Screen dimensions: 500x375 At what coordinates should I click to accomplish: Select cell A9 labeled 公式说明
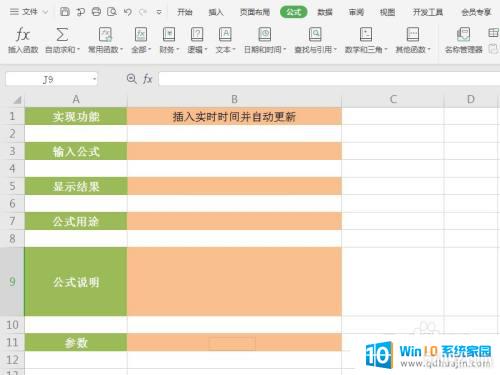[x=76, y=282]
